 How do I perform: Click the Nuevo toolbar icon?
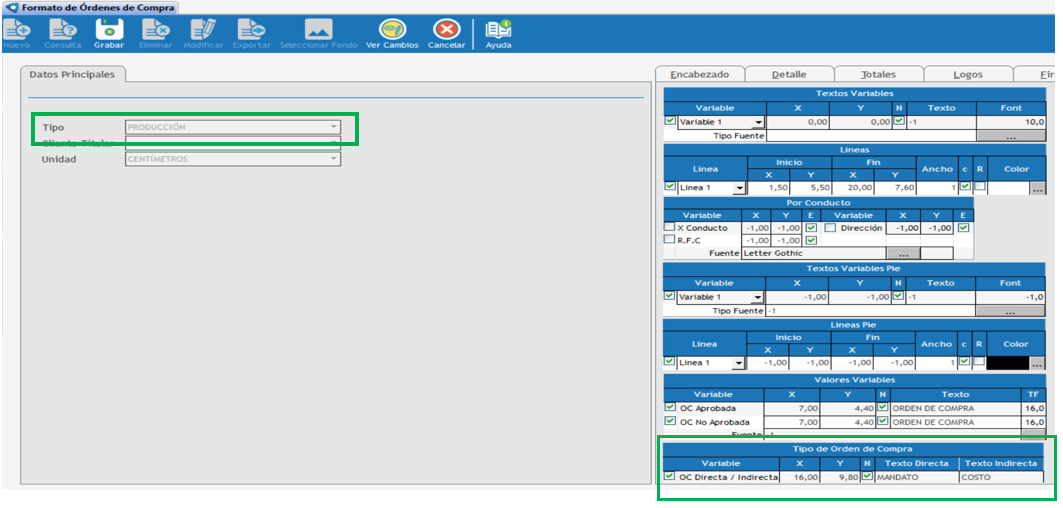pyautogui.click(x=15, y=30)
